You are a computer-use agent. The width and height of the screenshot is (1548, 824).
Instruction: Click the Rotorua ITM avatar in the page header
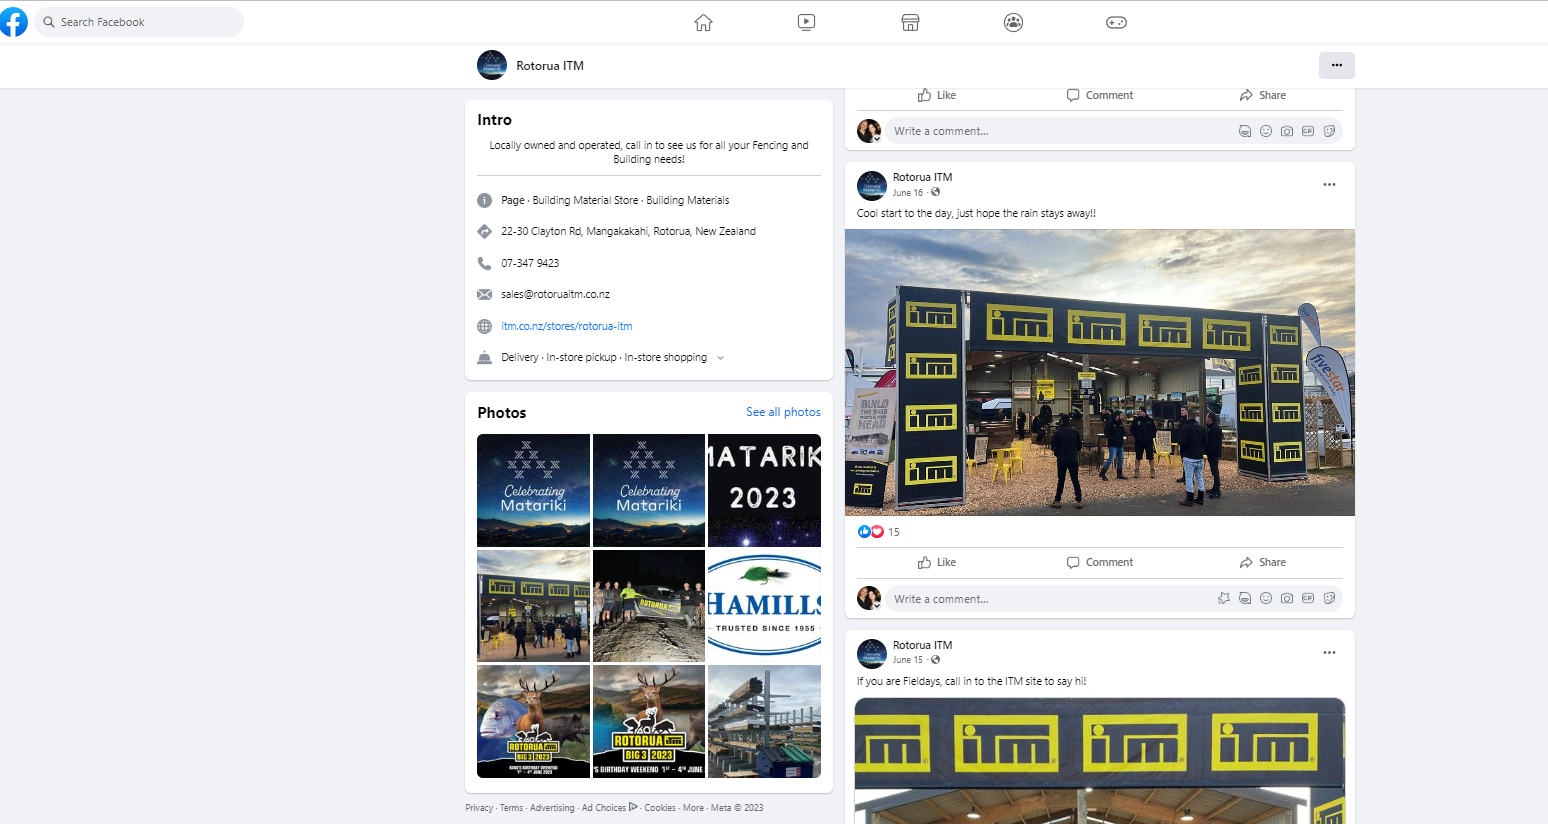[492, 65]
